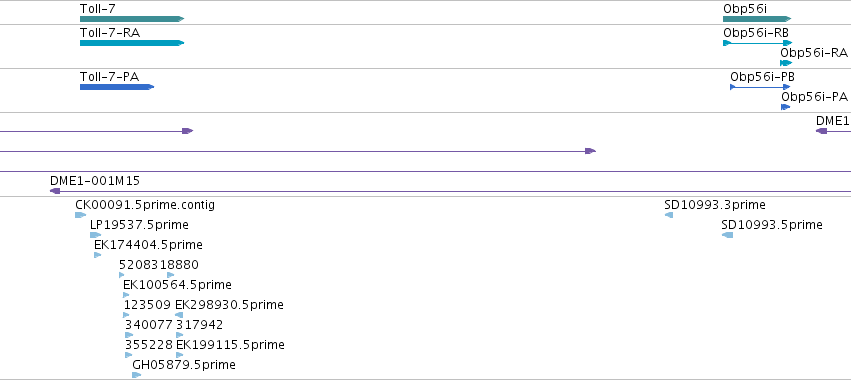Click the Obp56i-RA transcript arrow
This screenshot has height=380, width=851.
click(786, 63)
